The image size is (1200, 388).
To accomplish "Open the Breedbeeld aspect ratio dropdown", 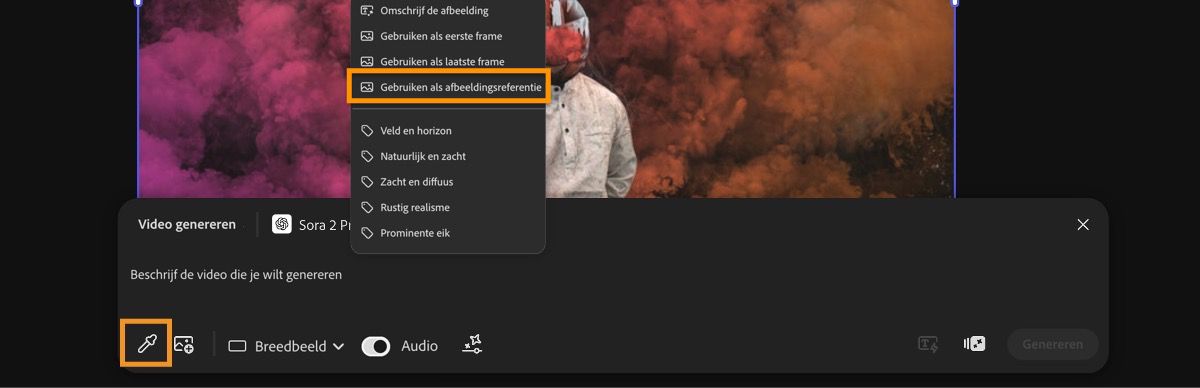I will pyautogui.click(x=286, y=346).
